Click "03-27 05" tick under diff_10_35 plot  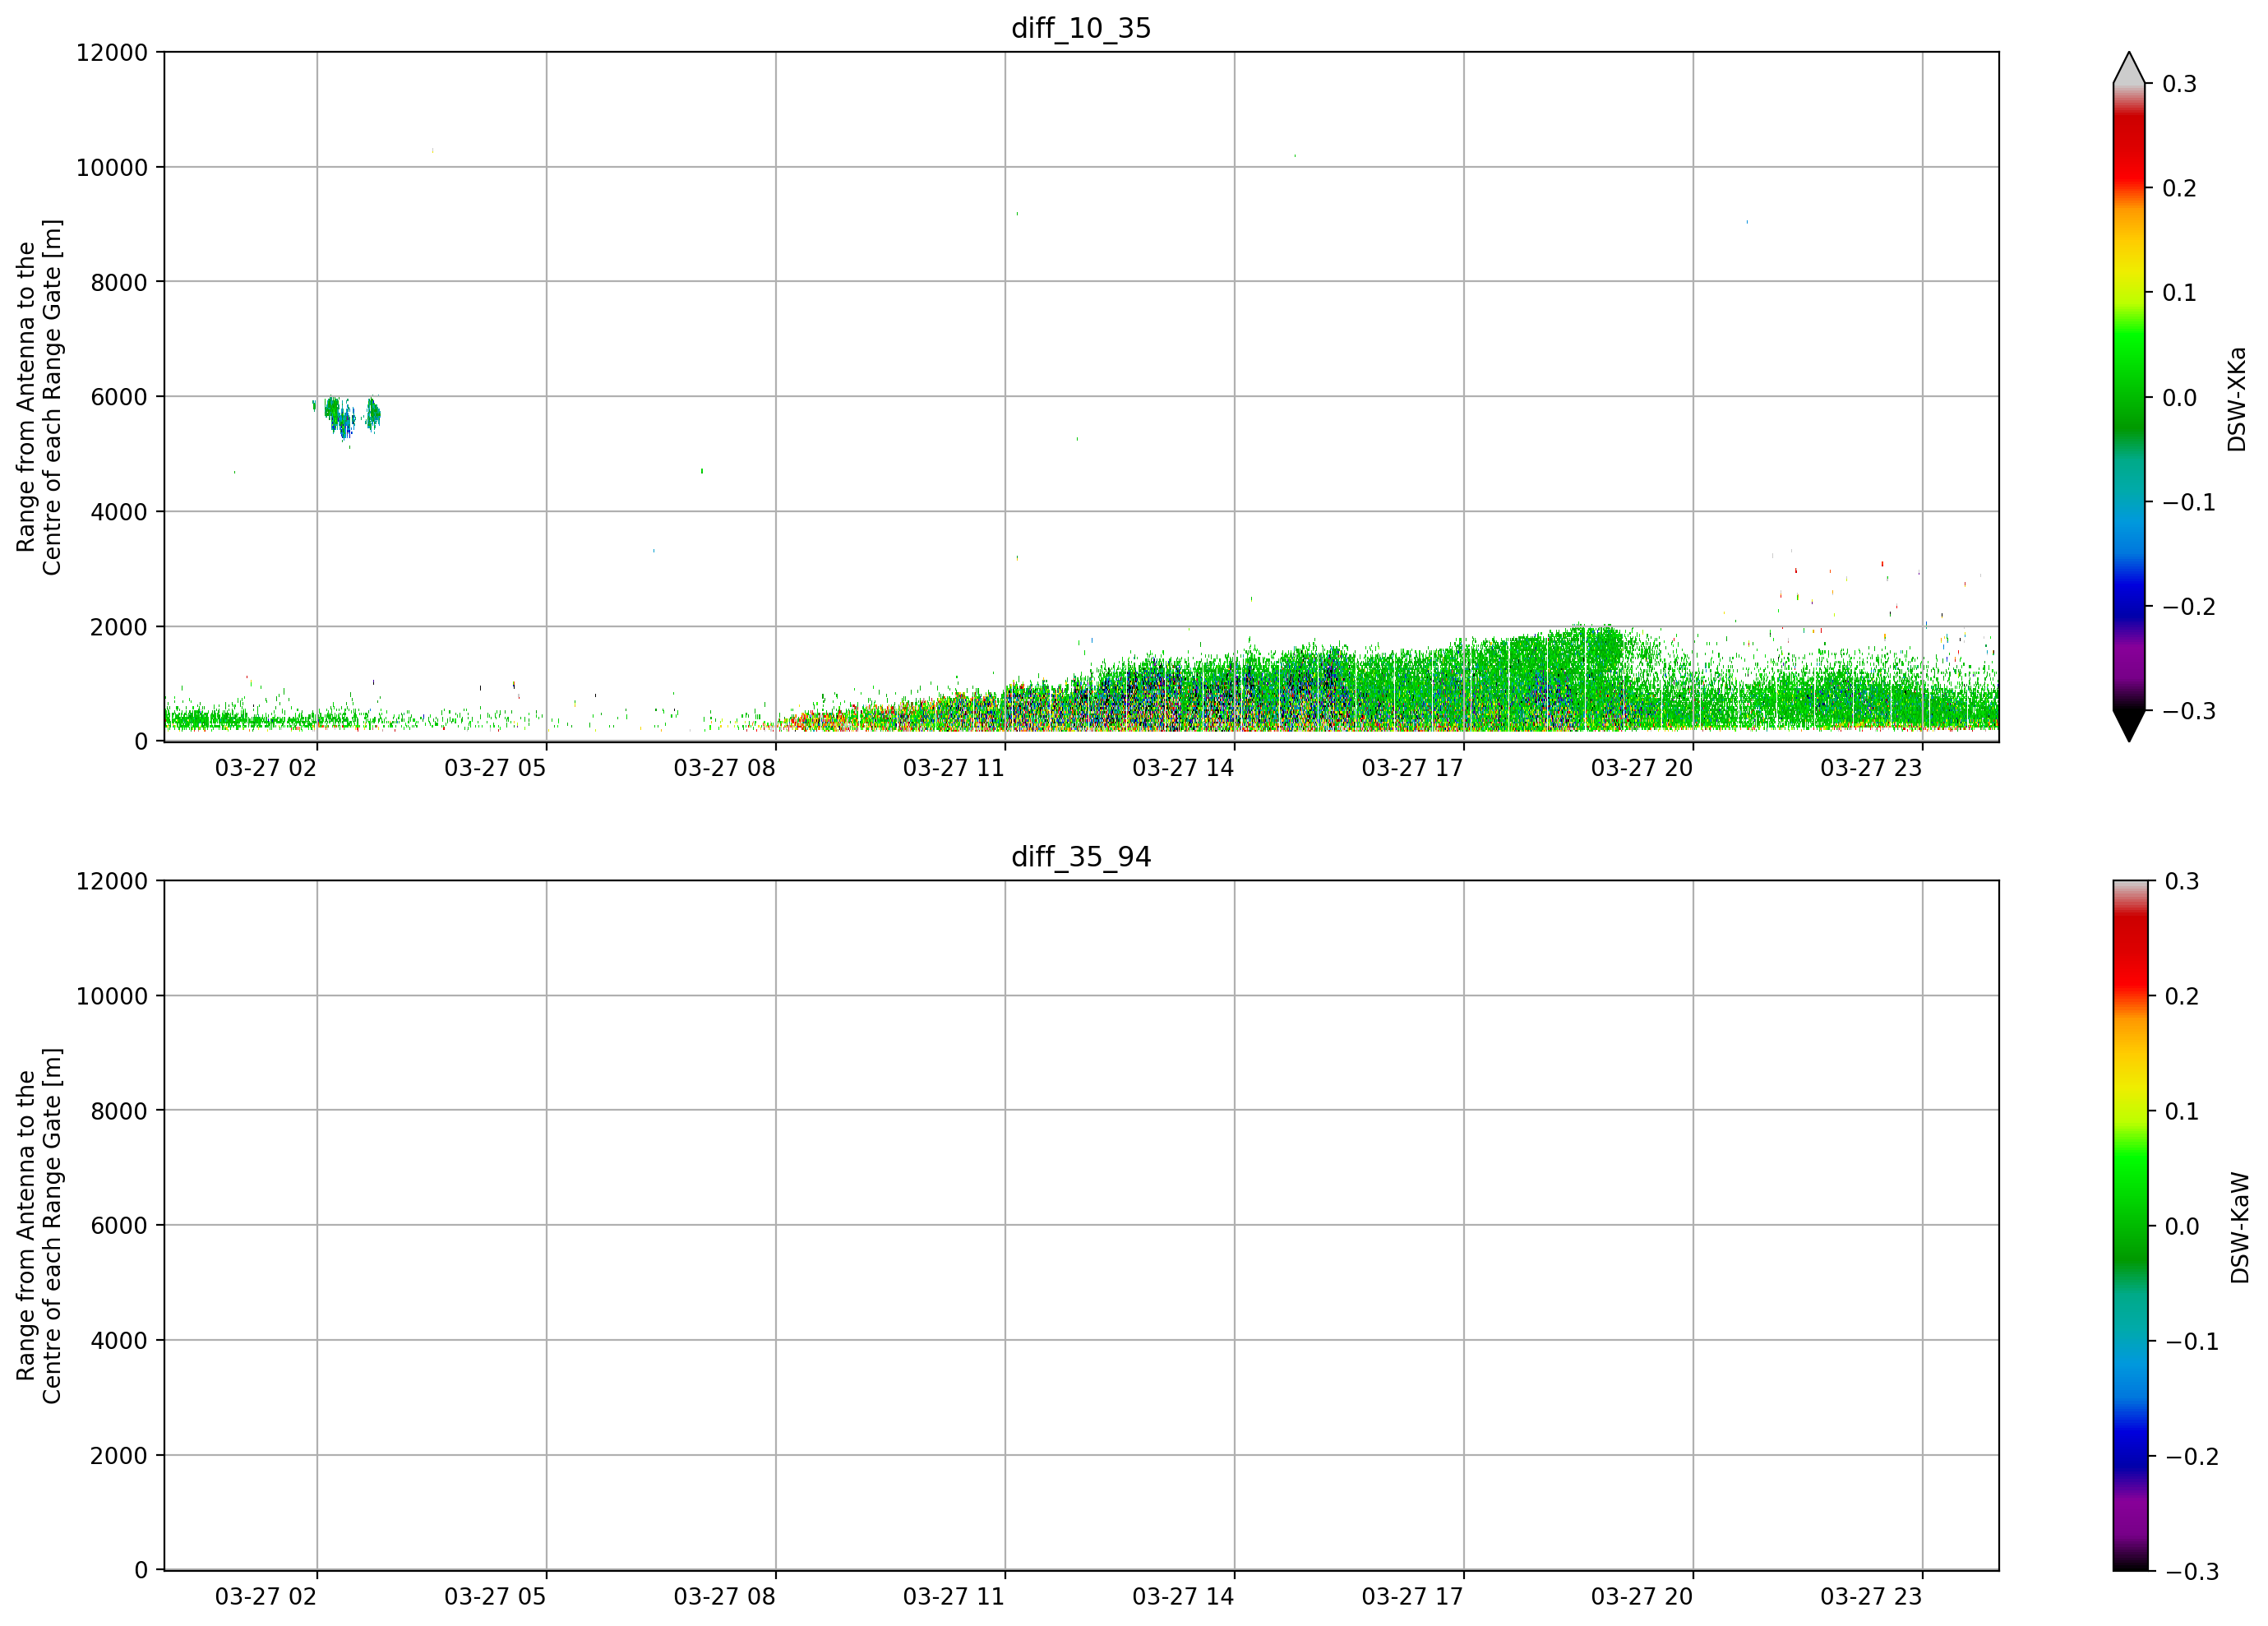[x=495, y=768]
